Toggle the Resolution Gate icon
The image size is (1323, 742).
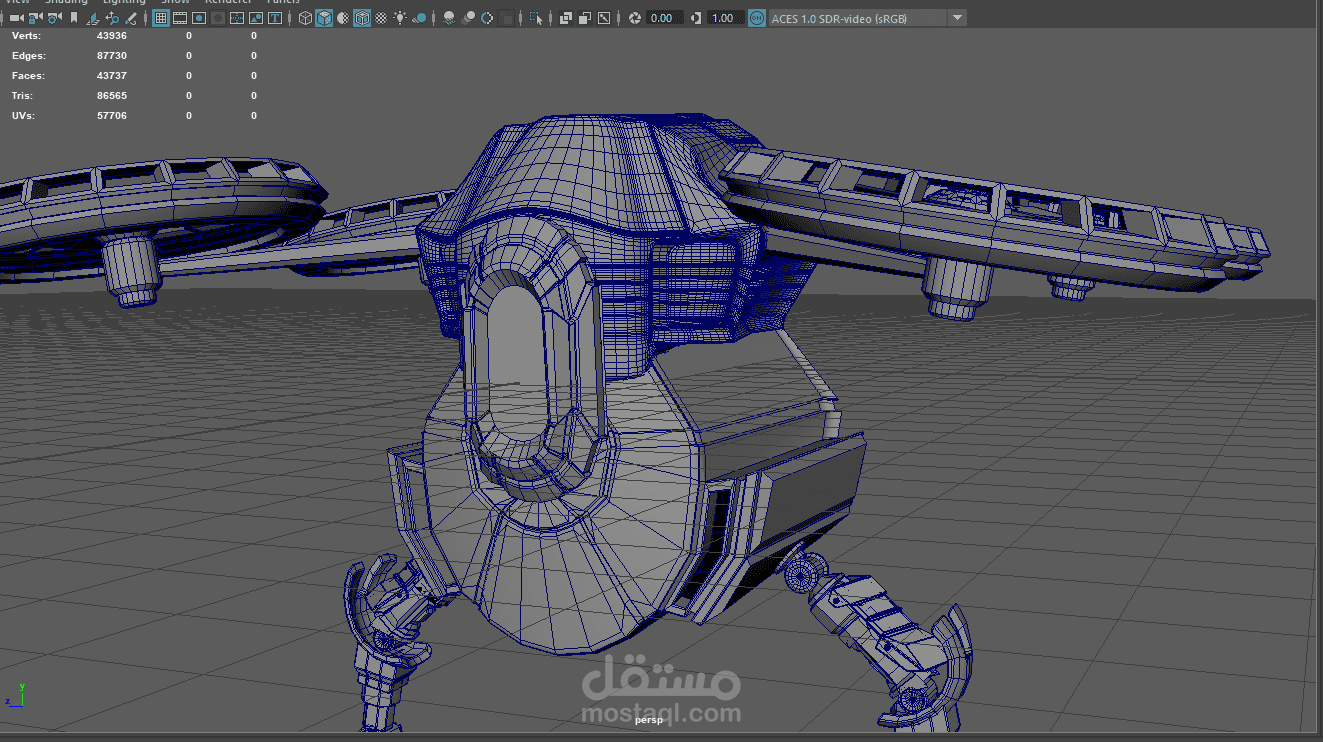tap(199, 18)
